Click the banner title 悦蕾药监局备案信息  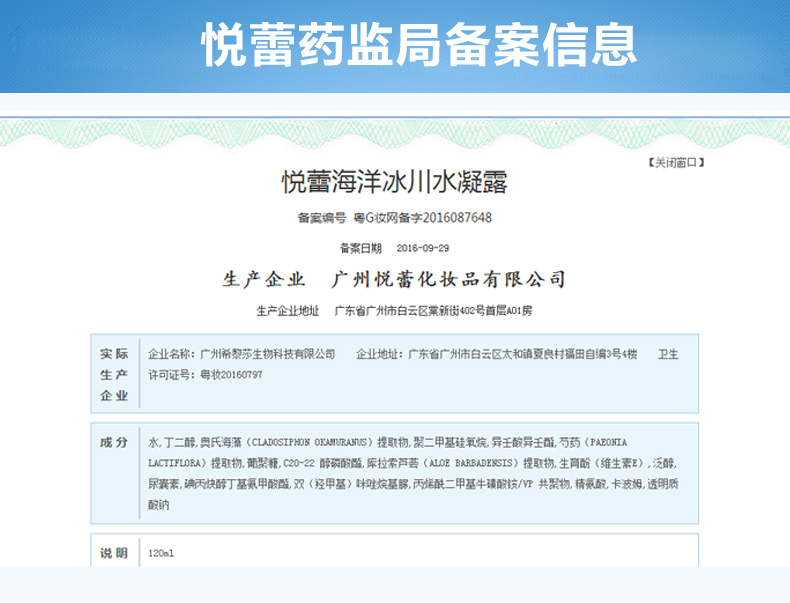click(419, 44)
